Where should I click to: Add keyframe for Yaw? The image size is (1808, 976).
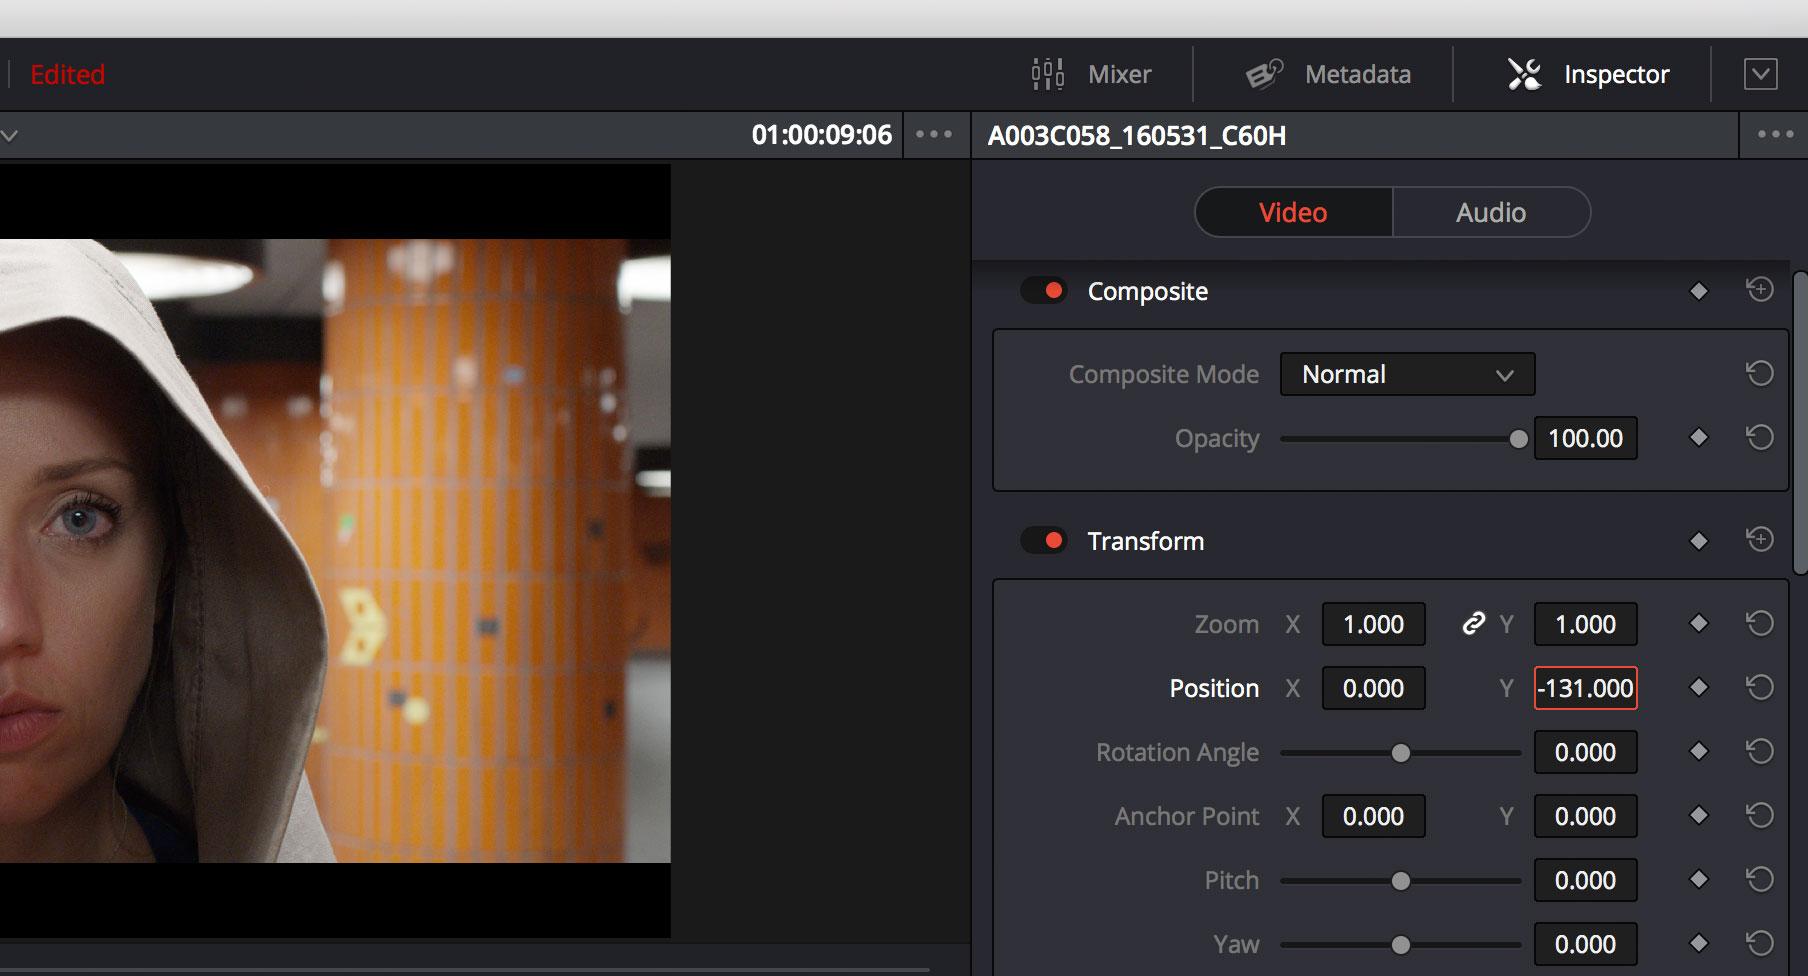pyautogui.click(x=1698, y=943)
